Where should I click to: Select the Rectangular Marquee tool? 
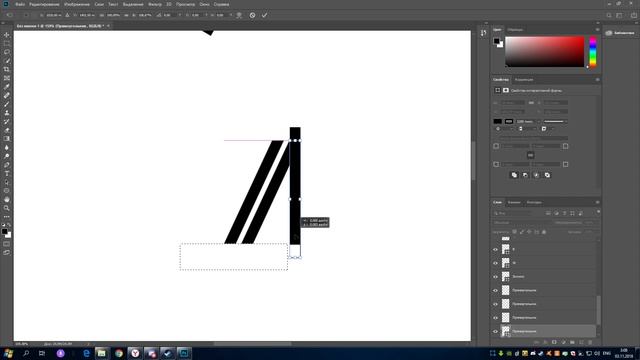pos(7,44)
